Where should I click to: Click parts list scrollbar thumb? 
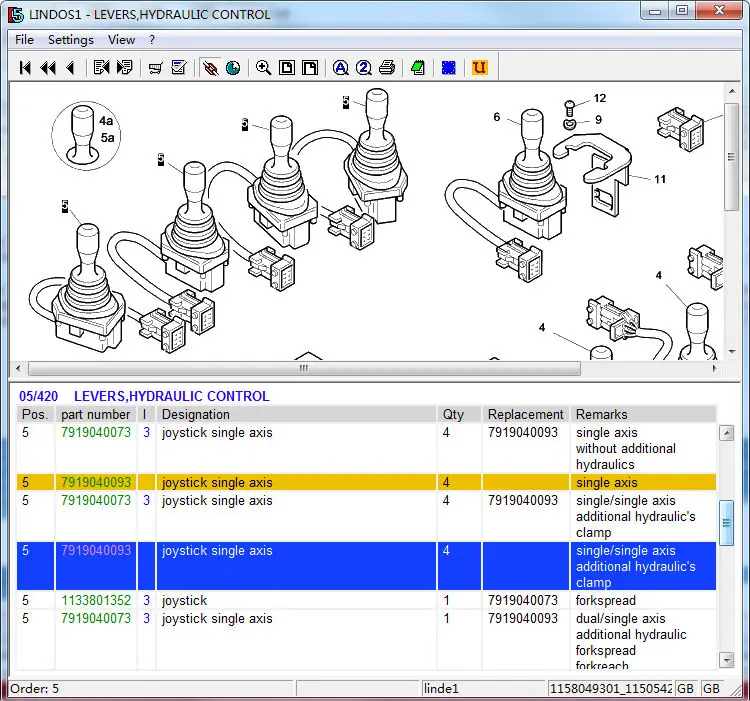727,523
